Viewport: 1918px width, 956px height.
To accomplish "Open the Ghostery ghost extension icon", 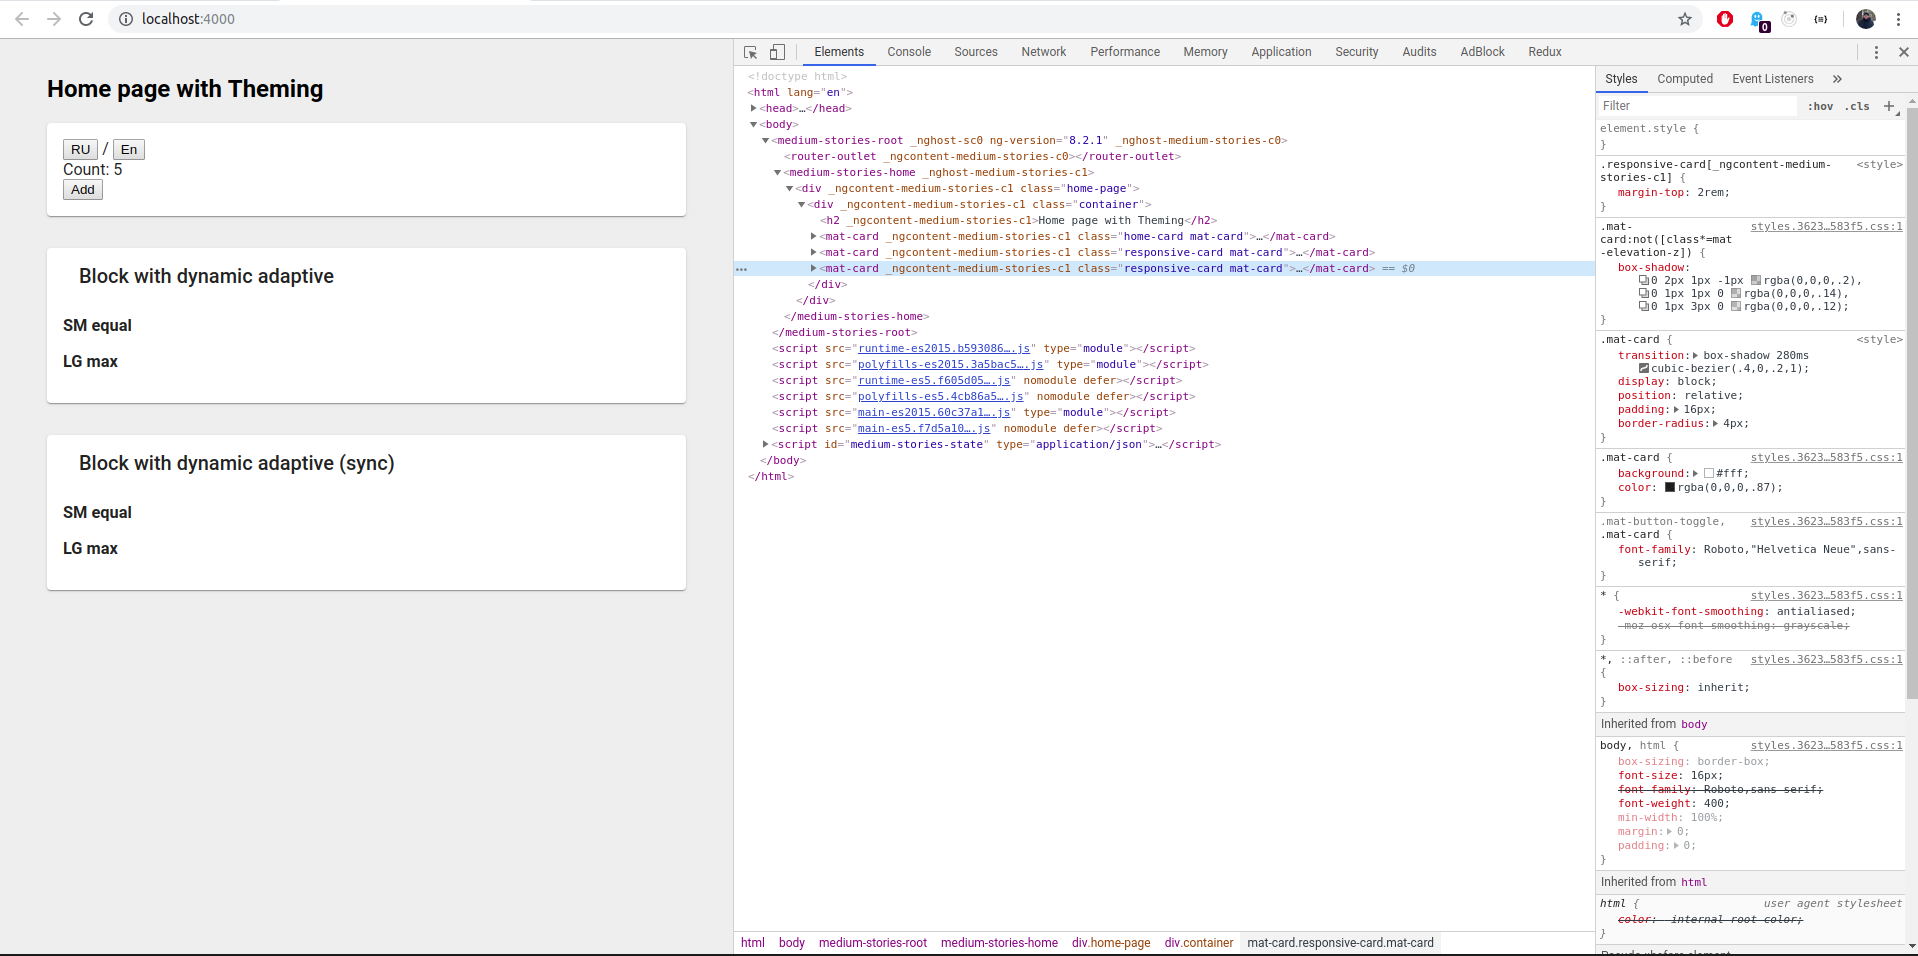I will [x=1759, y=20].
